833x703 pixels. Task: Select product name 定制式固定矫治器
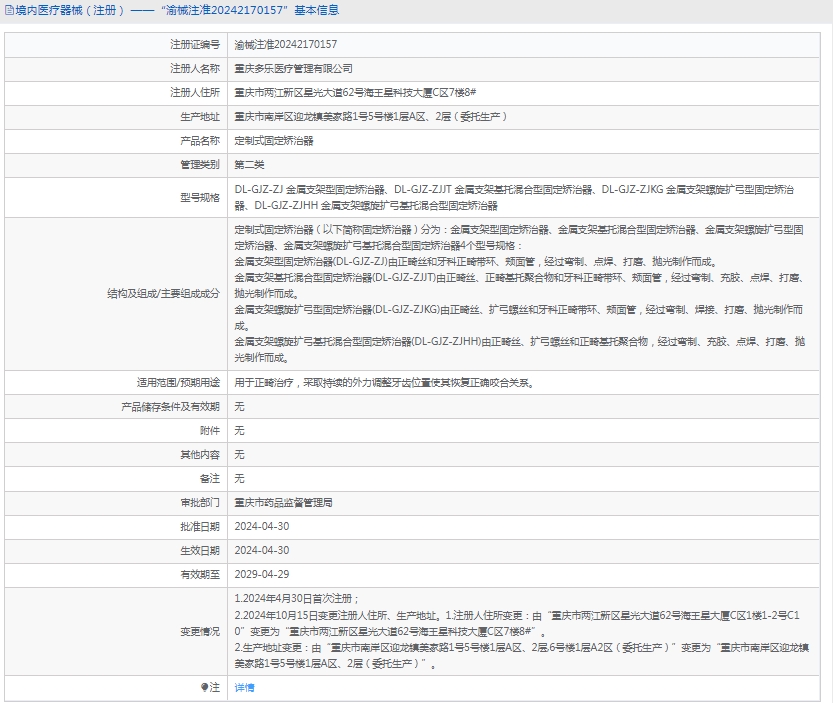pos(273,141)
